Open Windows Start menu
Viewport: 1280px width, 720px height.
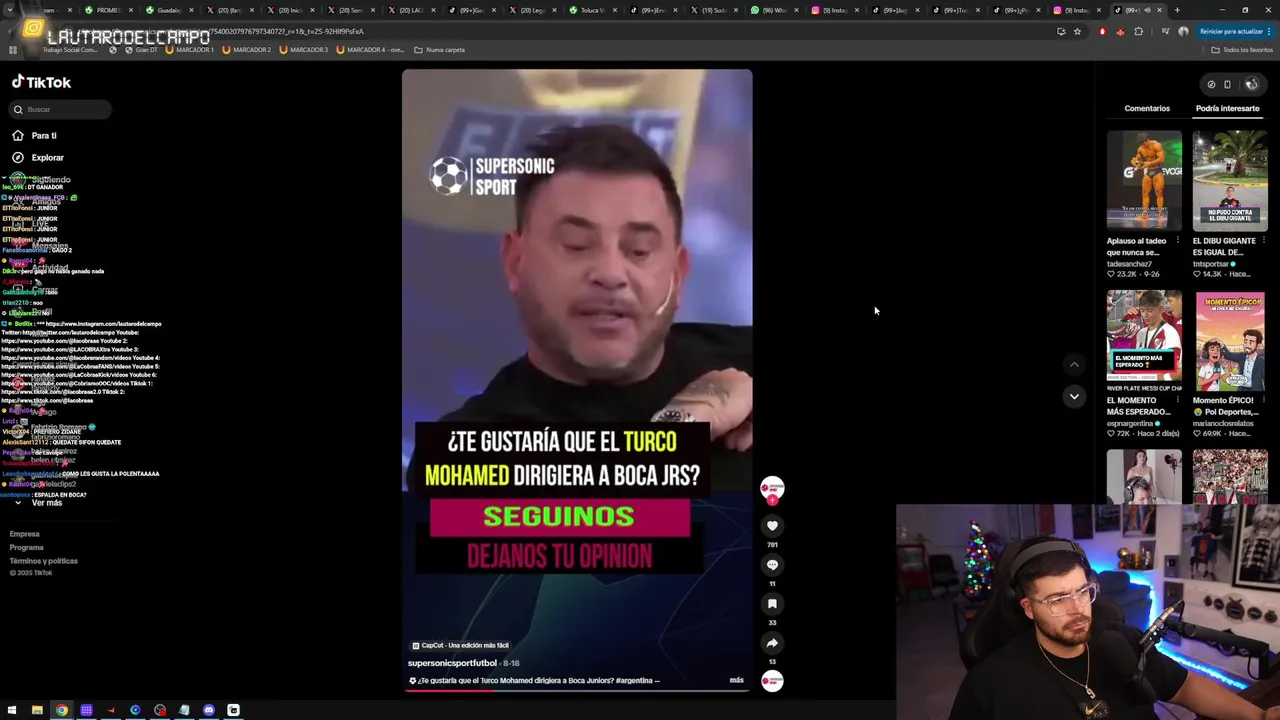pos(12,710)
